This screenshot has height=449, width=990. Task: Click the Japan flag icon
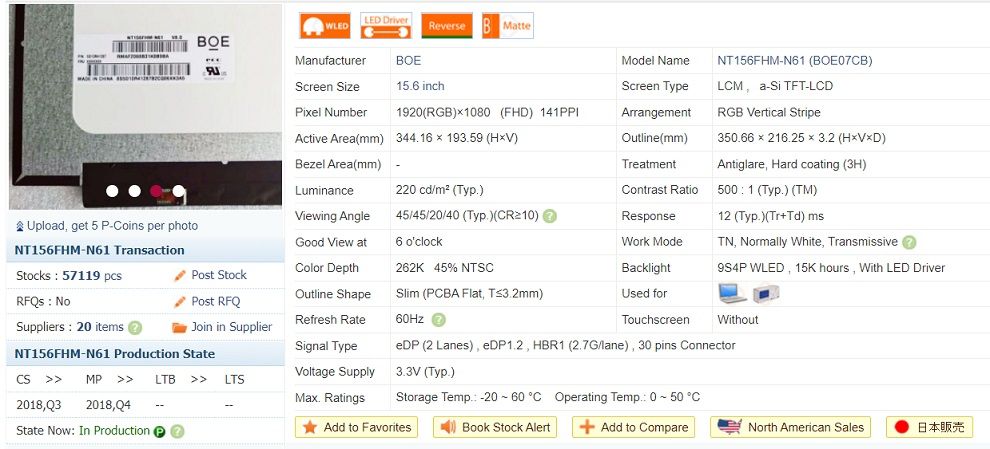(902, 428)
